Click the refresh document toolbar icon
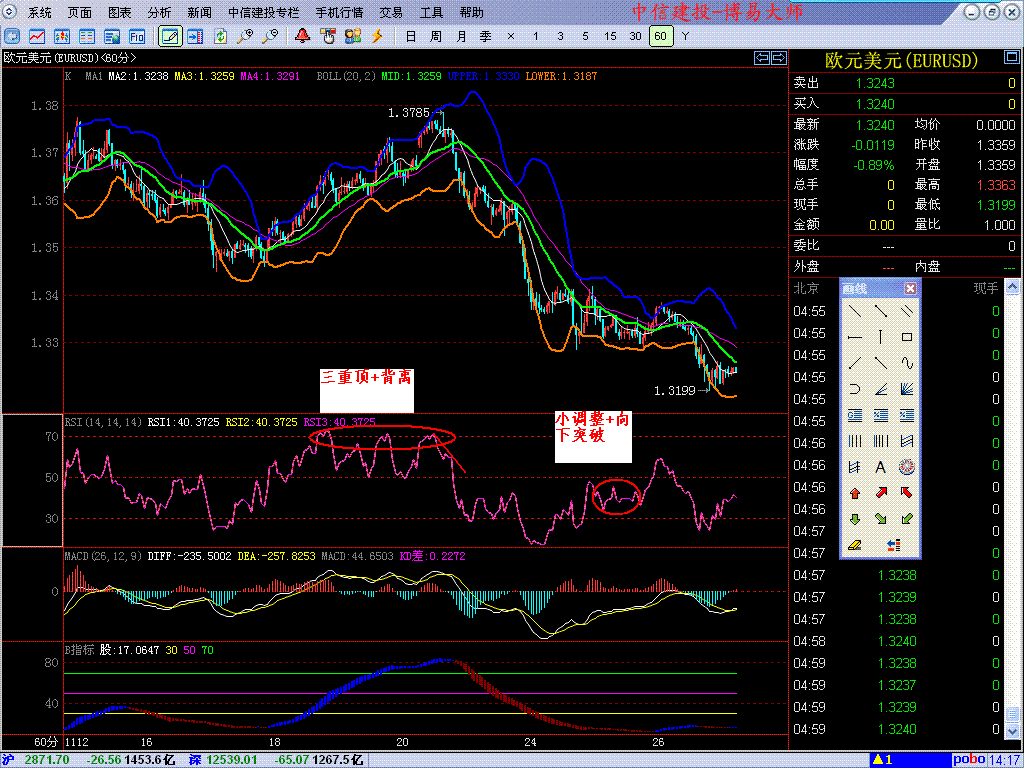 [x=220, y=36]
